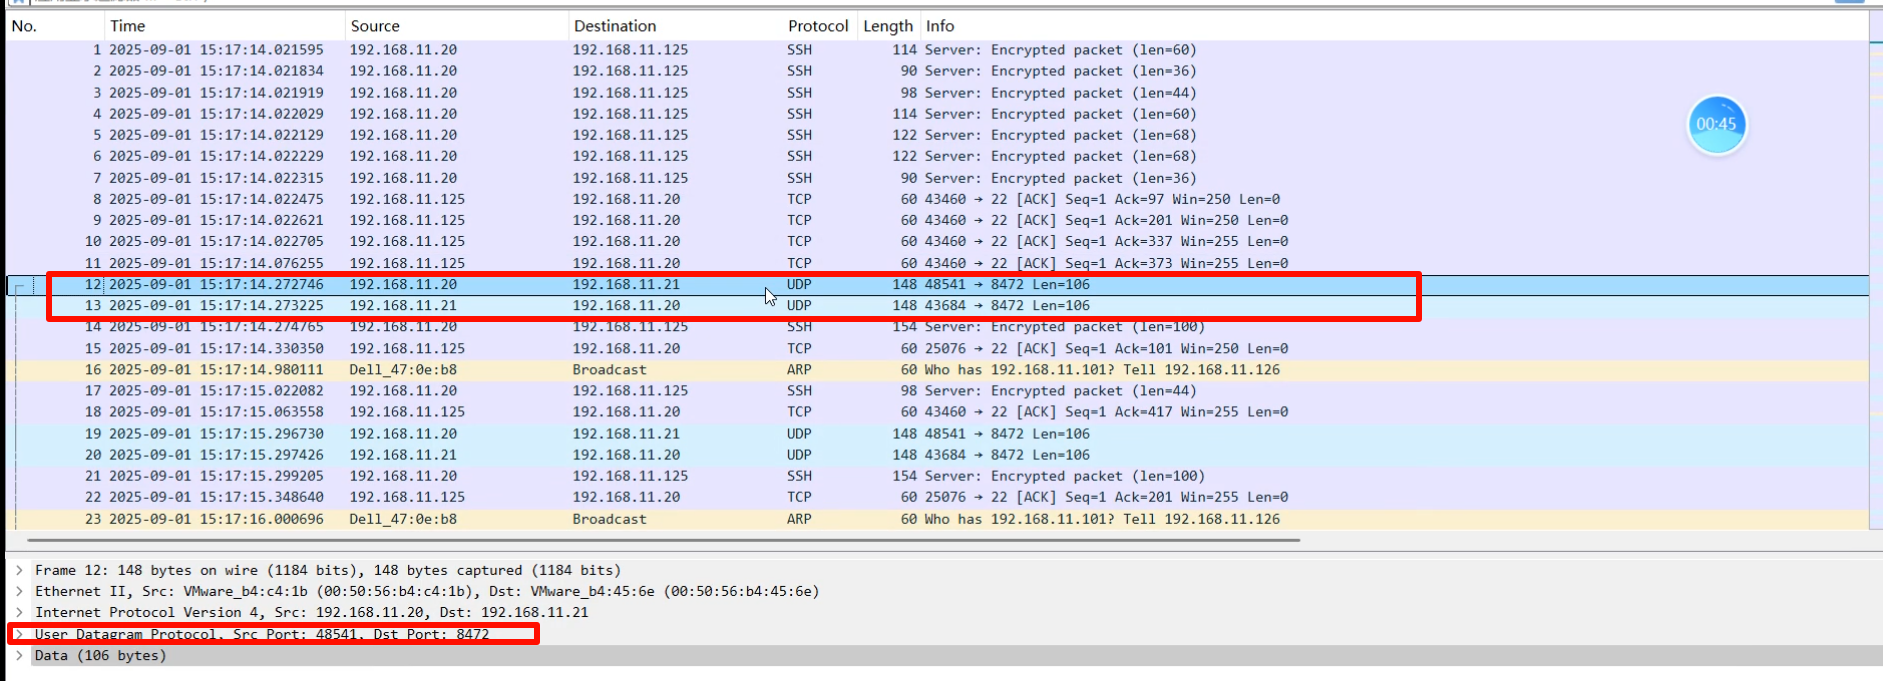Select packet 8 TCP ACK row
The image size is (1883, 681).
(x=600, y=199)
